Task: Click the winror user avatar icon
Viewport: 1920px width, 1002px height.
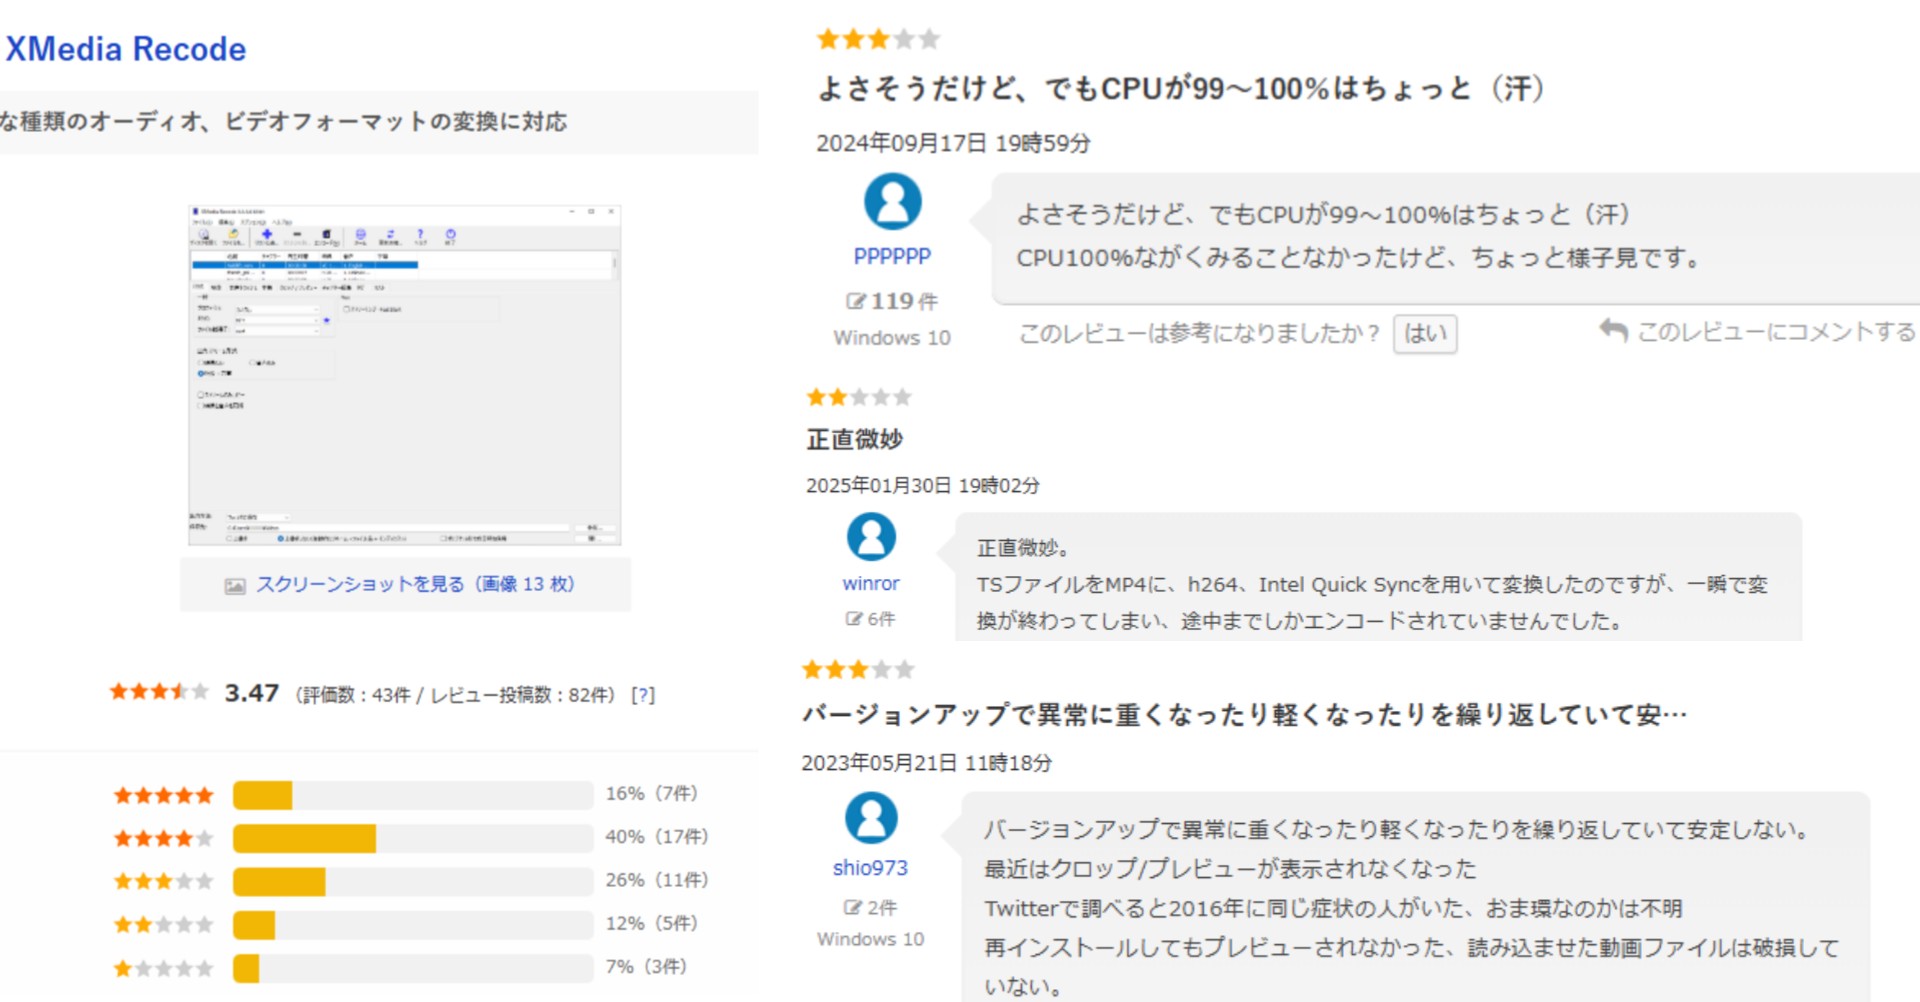Action: tap(871, 537)
